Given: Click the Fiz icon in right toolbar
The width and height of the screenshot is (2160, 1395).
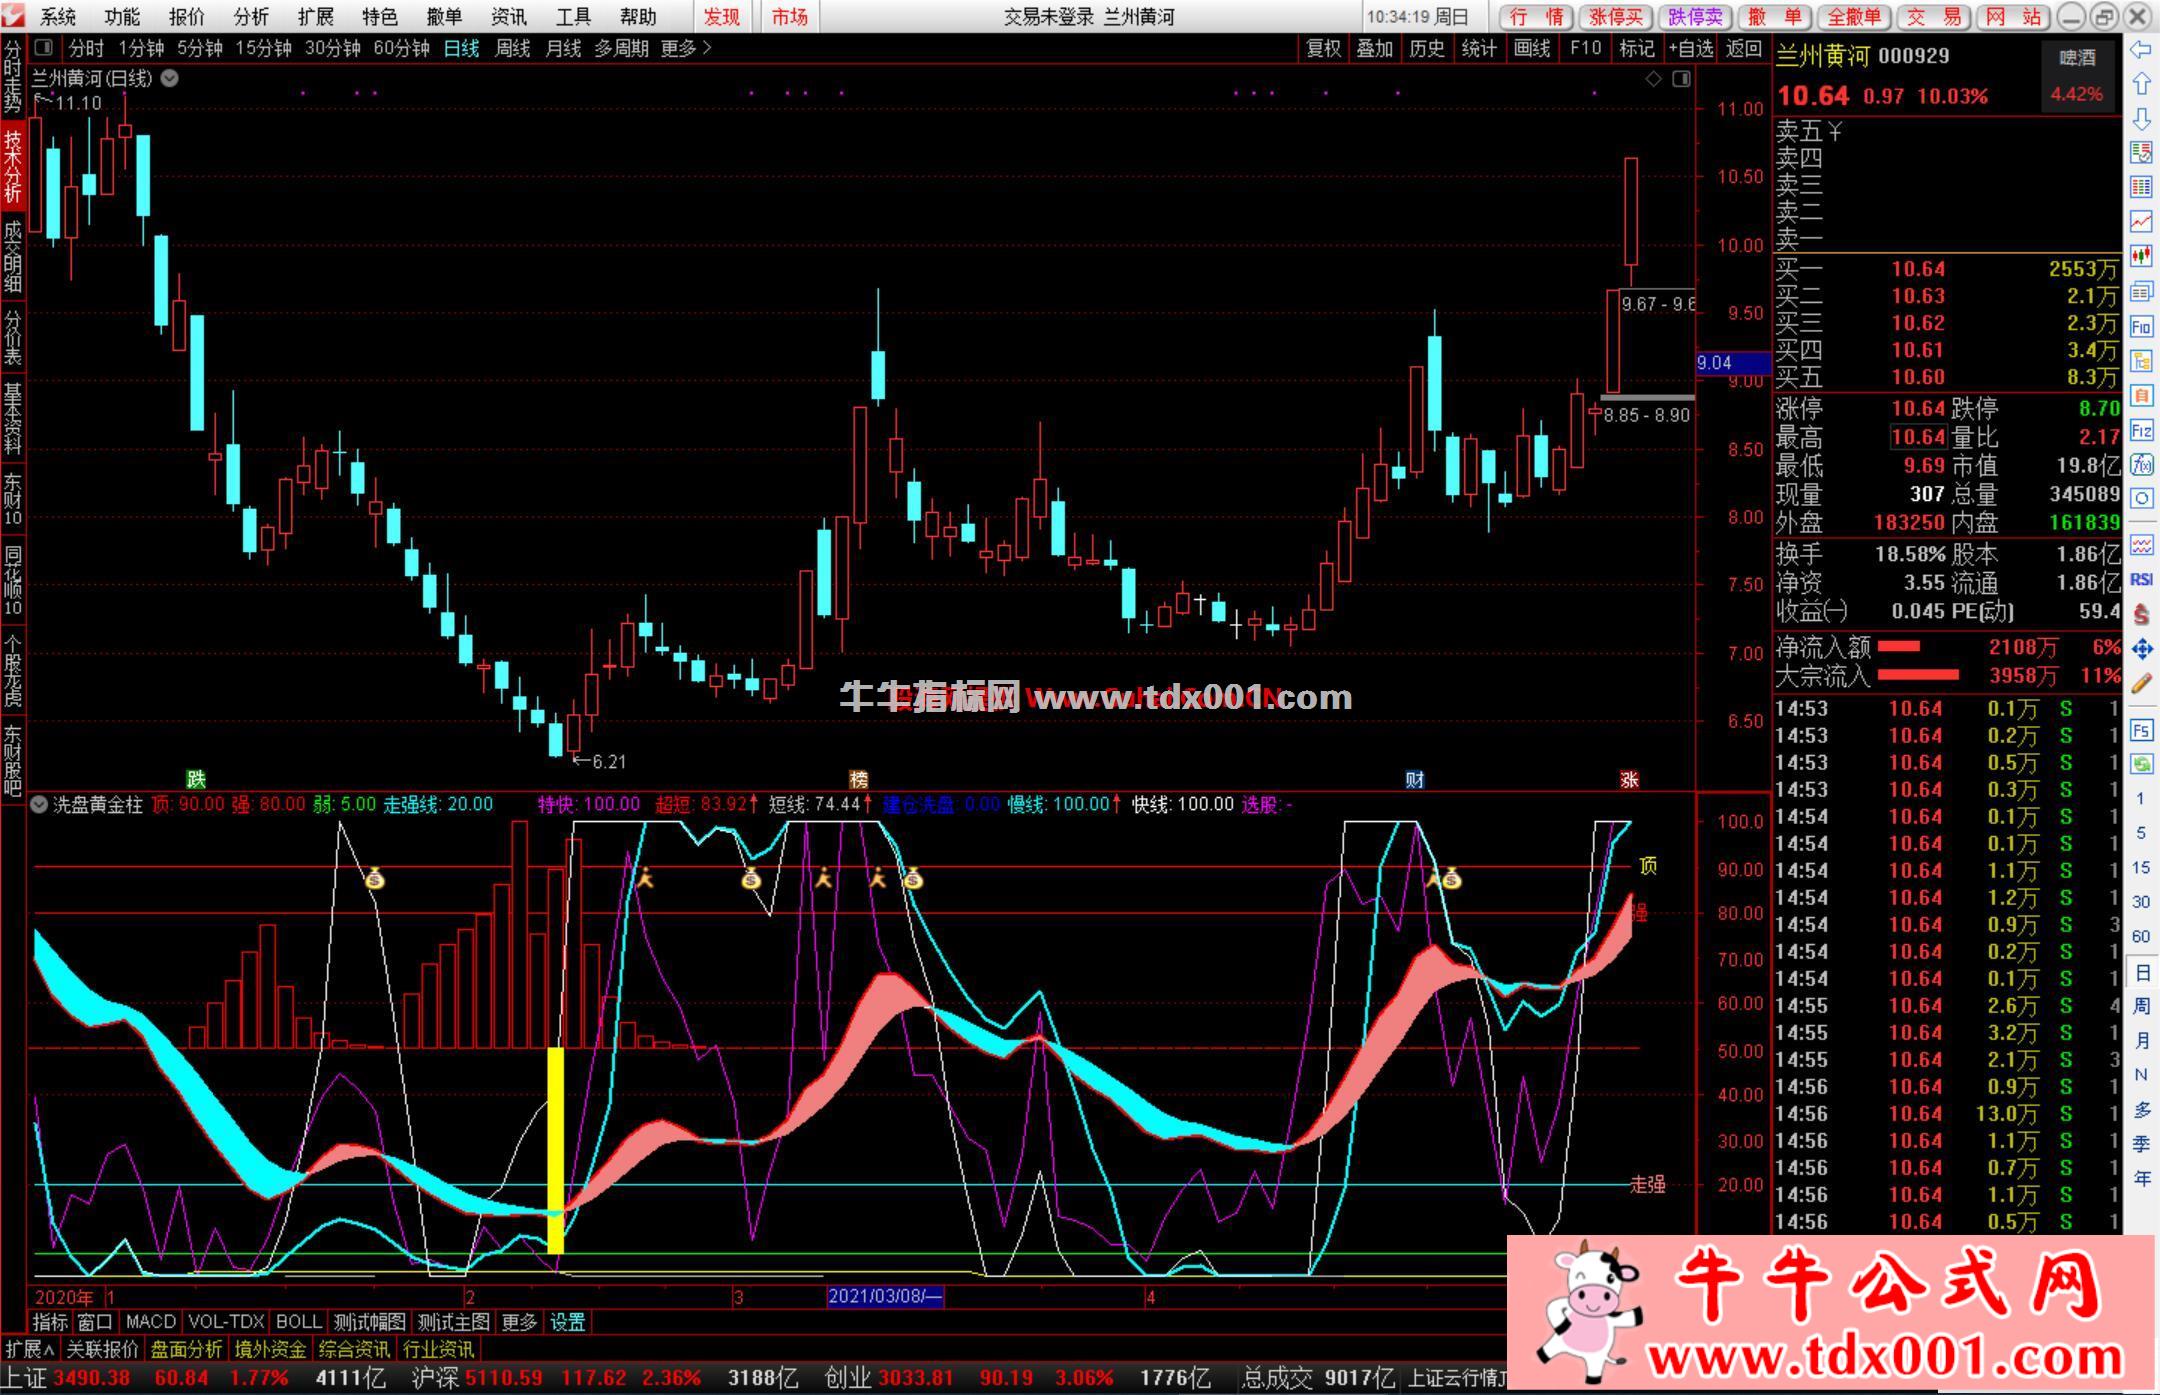Looking at the screenshot, I should (2141, 431).
